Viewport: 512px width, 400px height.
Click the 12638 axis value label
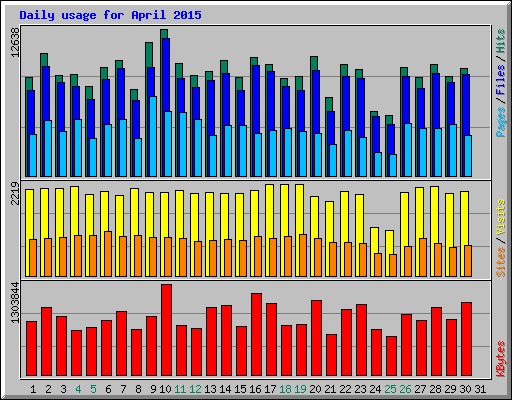pos(15,42)
